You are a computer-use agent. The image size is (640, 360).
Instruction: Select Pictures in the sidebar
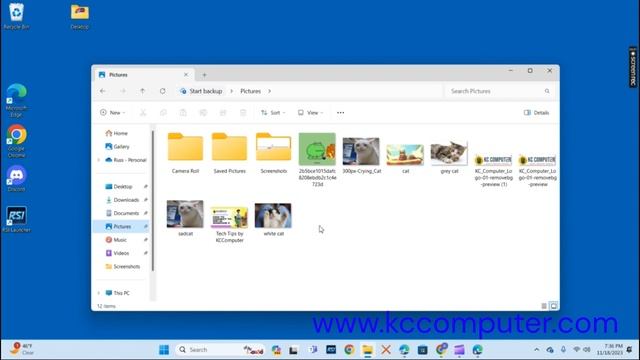[122, 227]
